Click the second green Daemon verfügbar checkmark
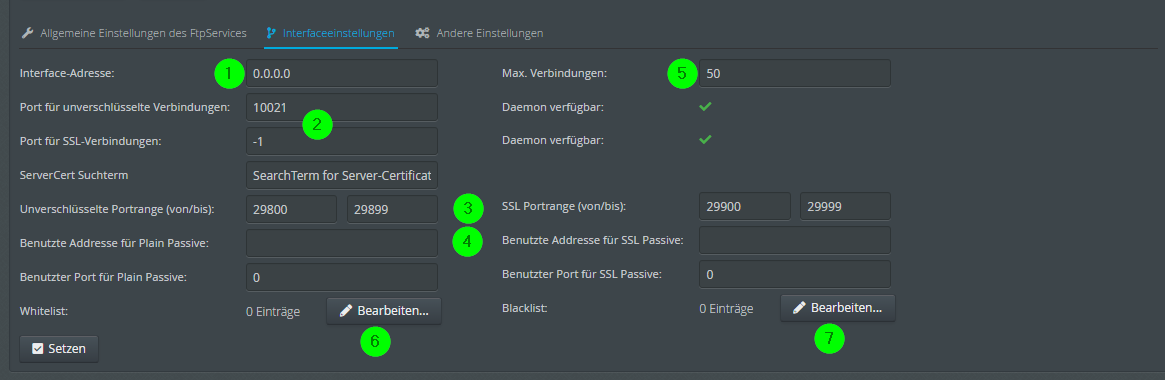 click(705, 139)
